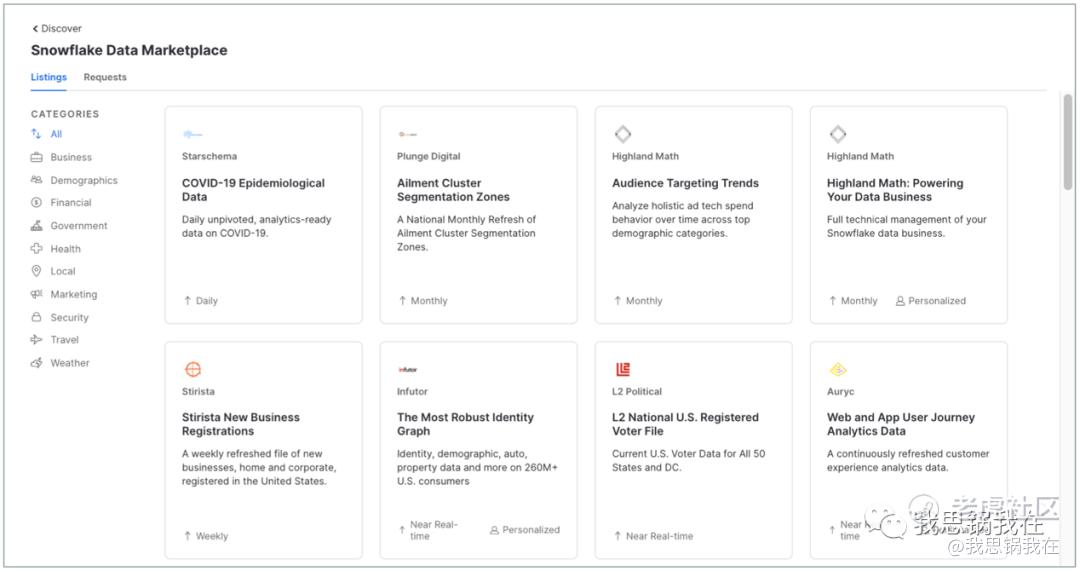
Task: Filter listings by Demographics label
Action: pos(84,180)
